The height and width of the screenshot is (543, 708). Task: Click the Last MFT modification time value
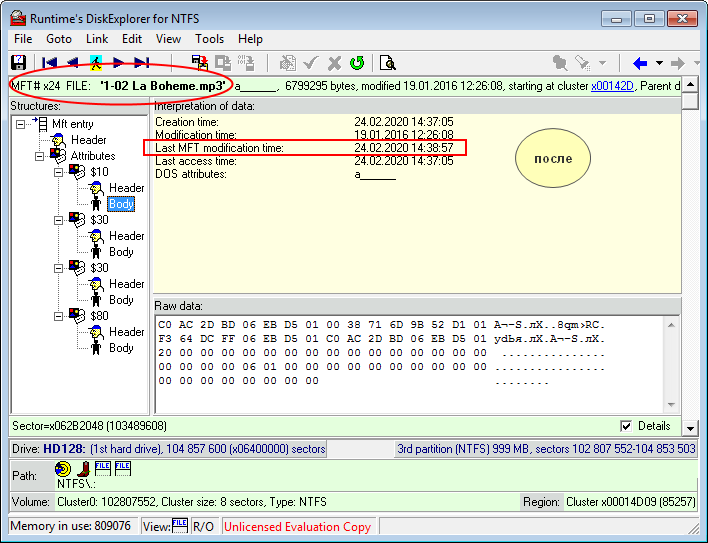[x=404, y=148]
